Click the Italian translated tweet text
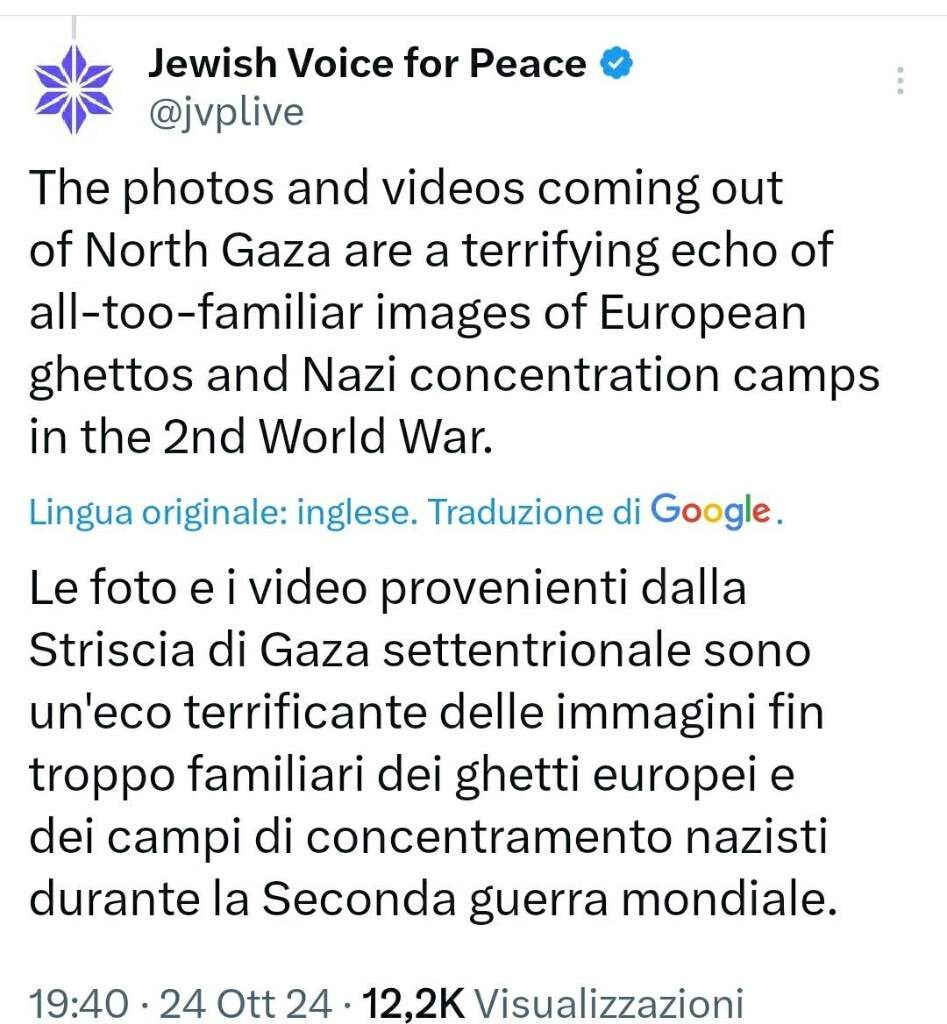The height and width of the screenshot is (1024, 947). click(x=434, y=743)
